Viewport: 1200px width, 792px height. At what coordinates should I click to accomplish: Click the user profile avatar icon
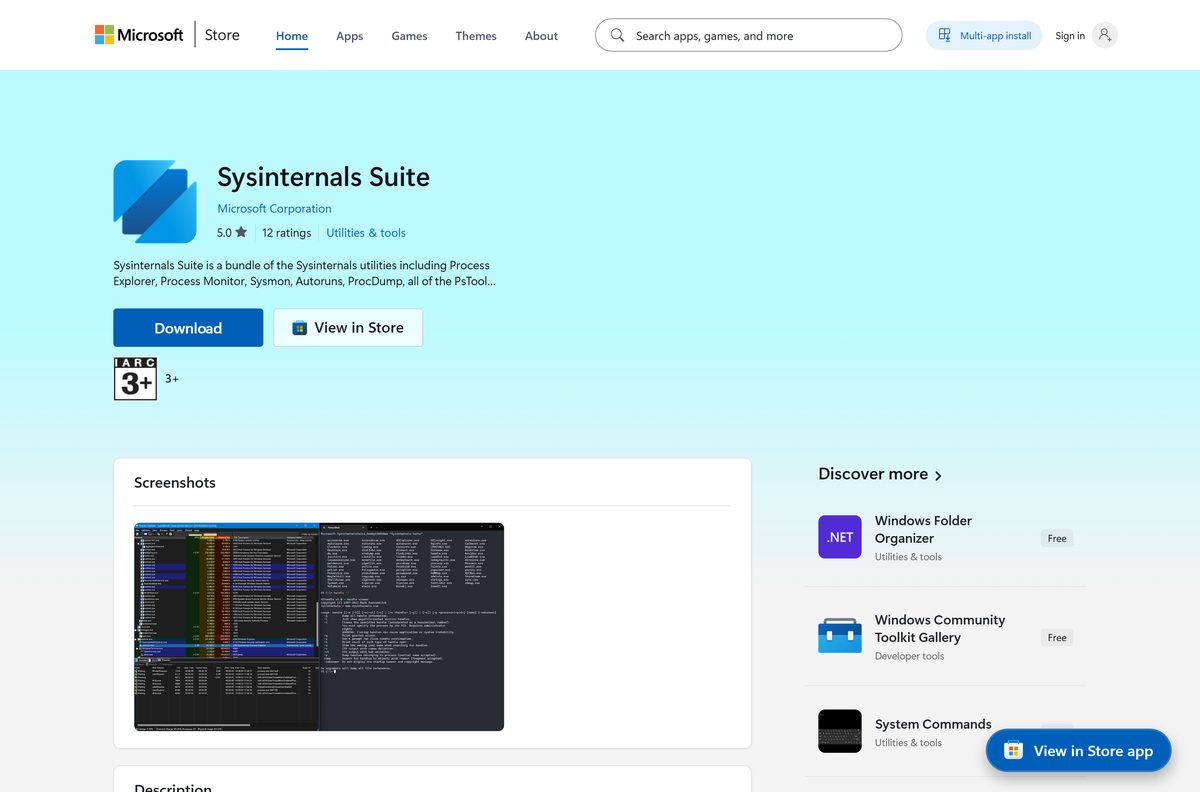pyautogui.click(x=1104, y=35)
